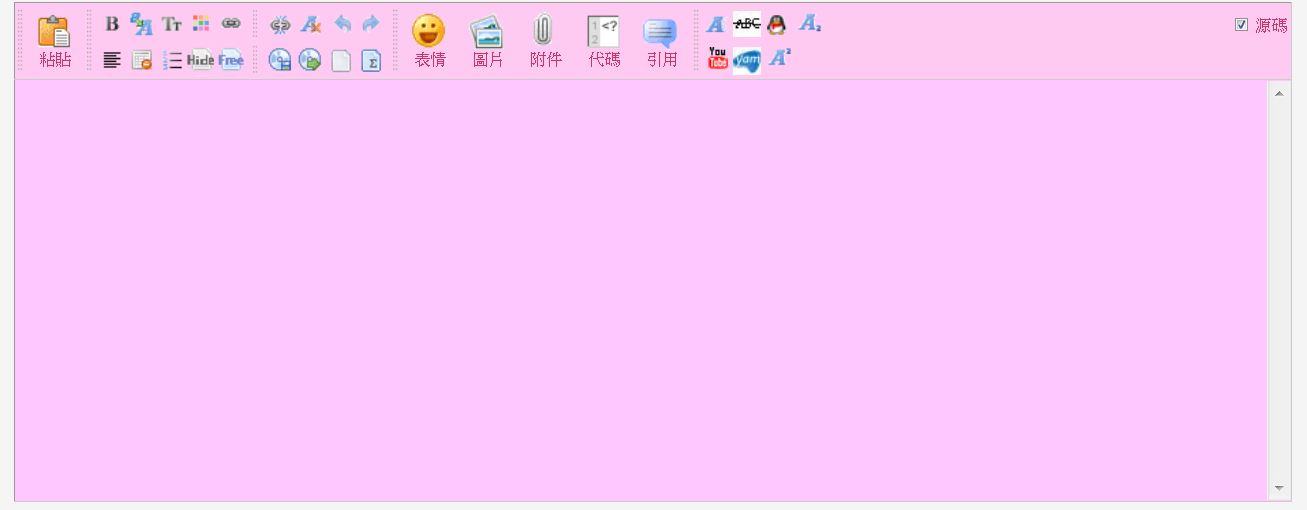
Task: Redo the last edit
Action: click(371, 23)
